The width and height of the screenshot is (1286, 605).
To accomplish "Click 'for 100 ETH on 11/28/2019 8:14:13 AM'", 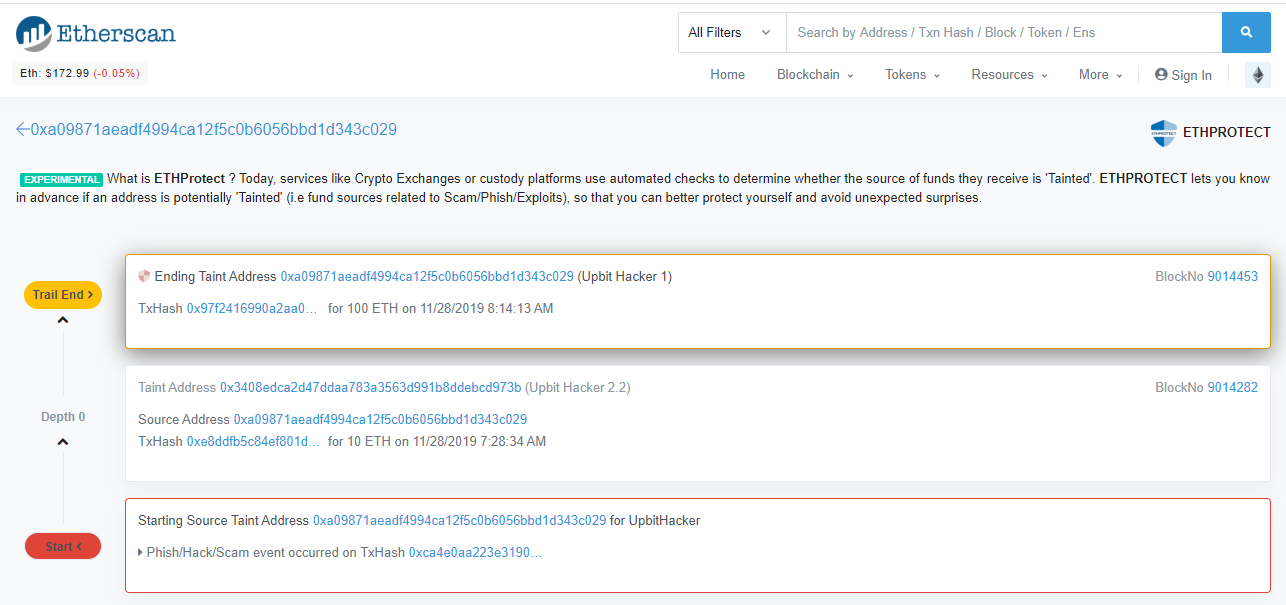I will click(441, 308).
